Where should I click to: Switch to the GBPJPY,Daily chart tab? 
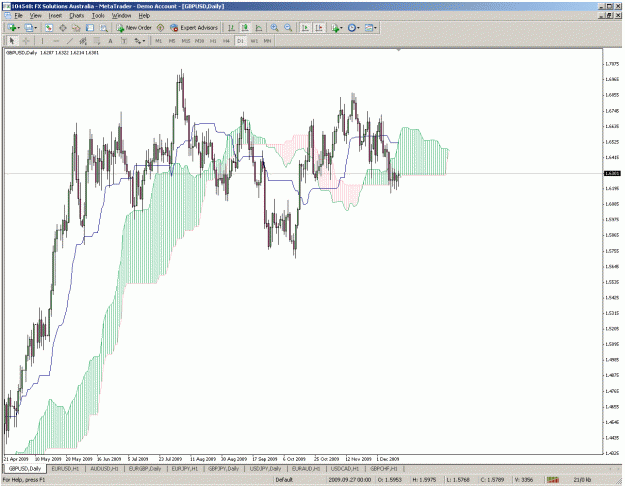224,469
